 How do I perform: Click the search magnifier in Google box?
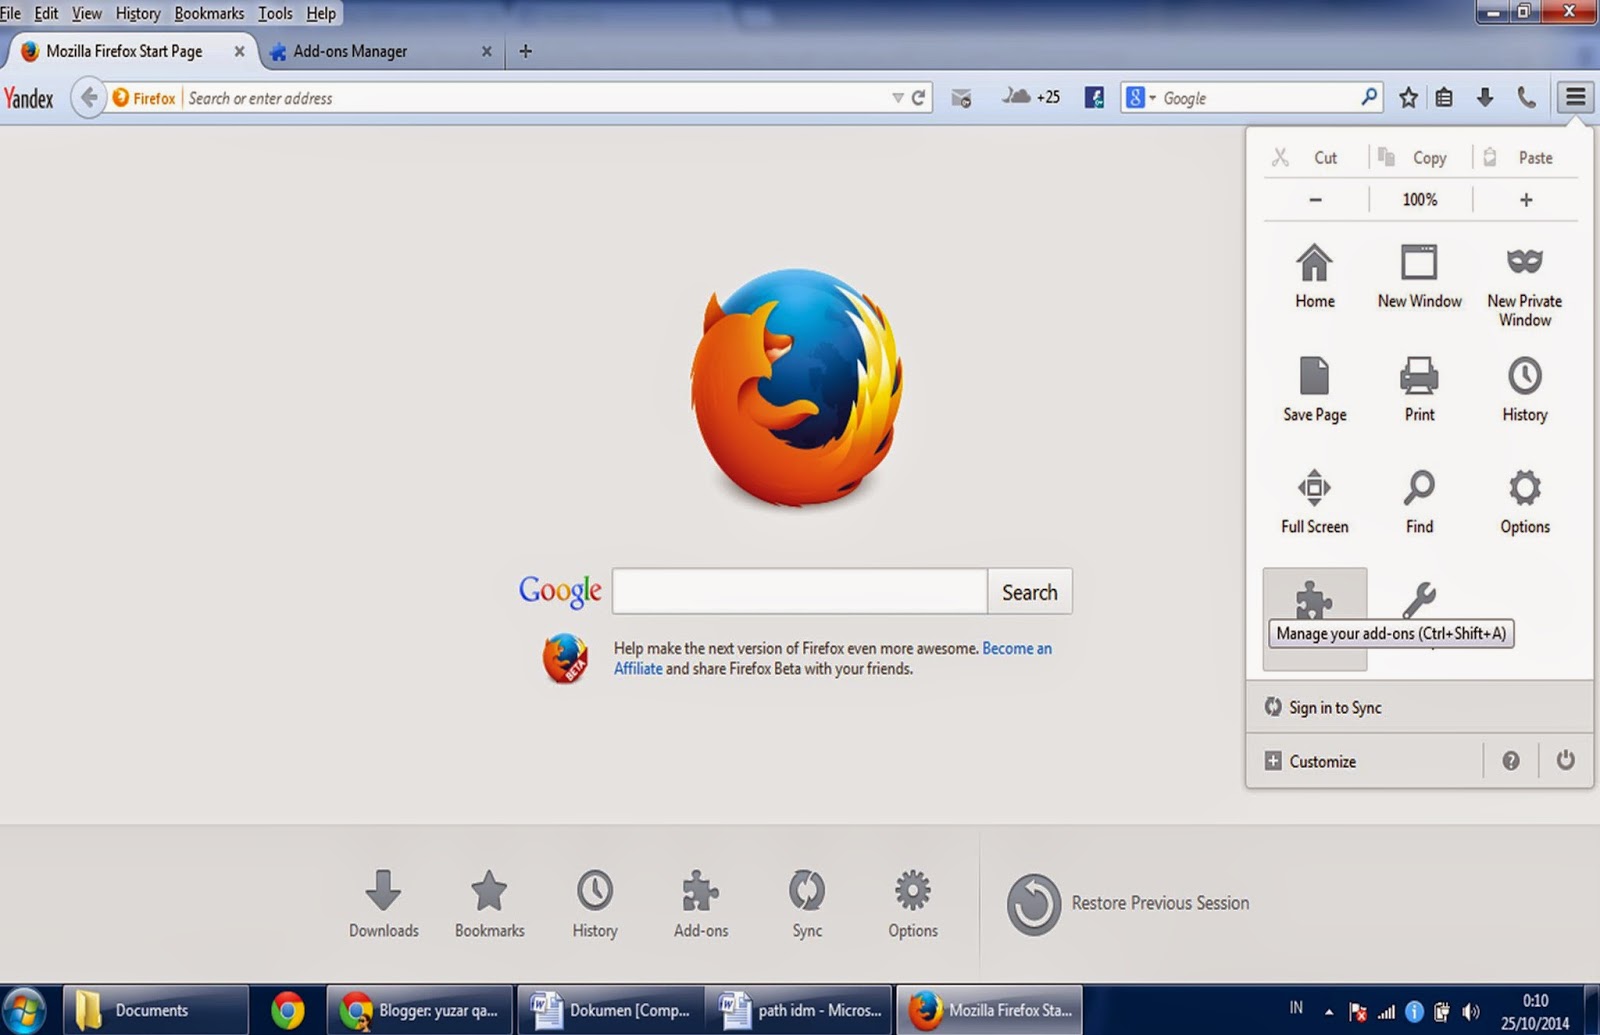click(x=1369, y=97)
